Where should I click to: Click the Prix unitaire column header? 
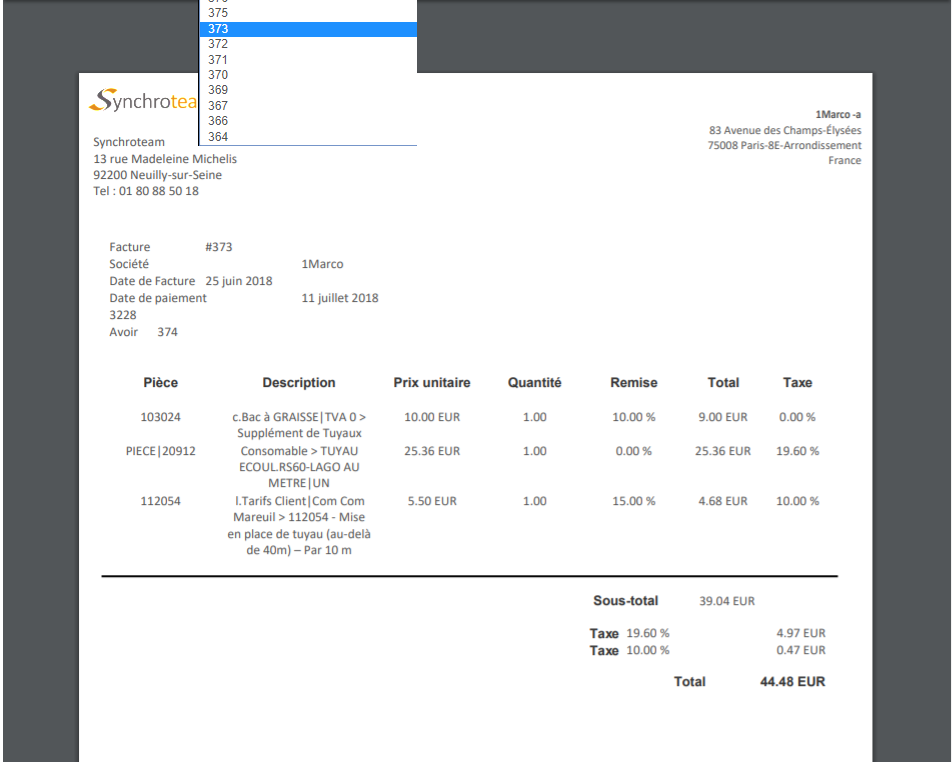tap(432, 383)
